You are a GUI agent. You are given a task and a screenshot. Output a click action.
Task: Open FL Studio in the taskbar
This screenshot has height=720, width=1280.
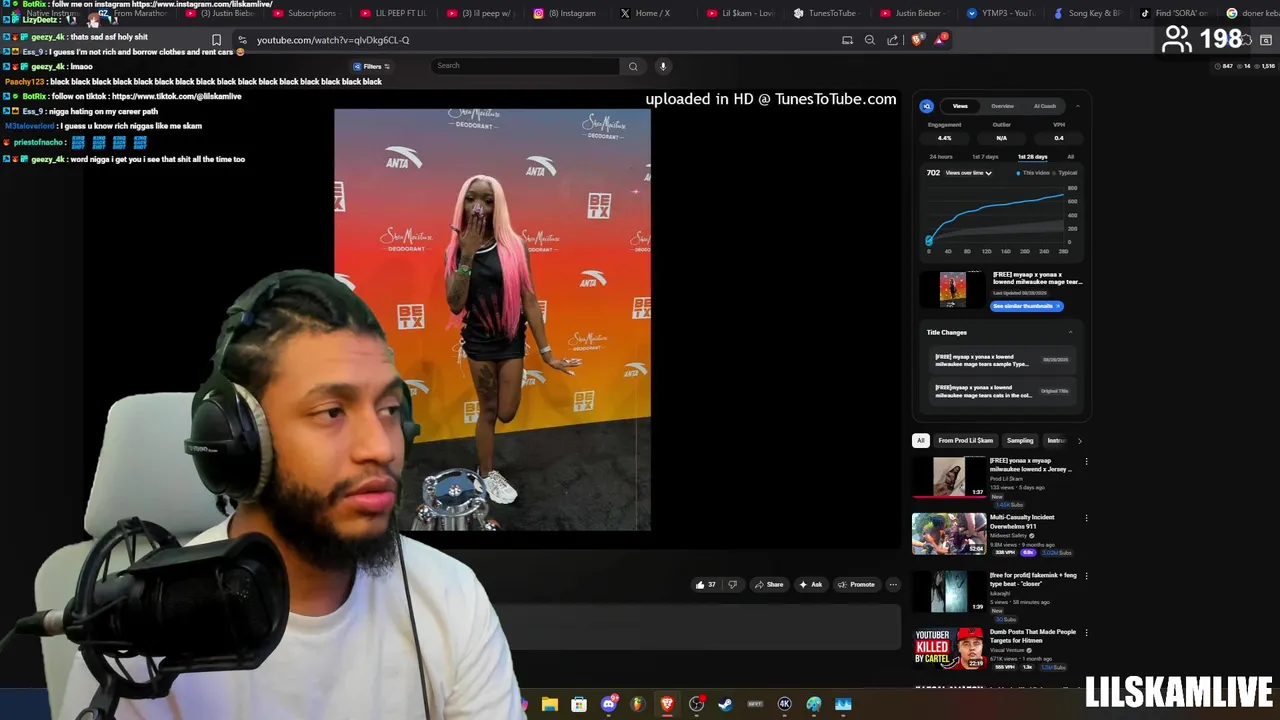point(637,704)
